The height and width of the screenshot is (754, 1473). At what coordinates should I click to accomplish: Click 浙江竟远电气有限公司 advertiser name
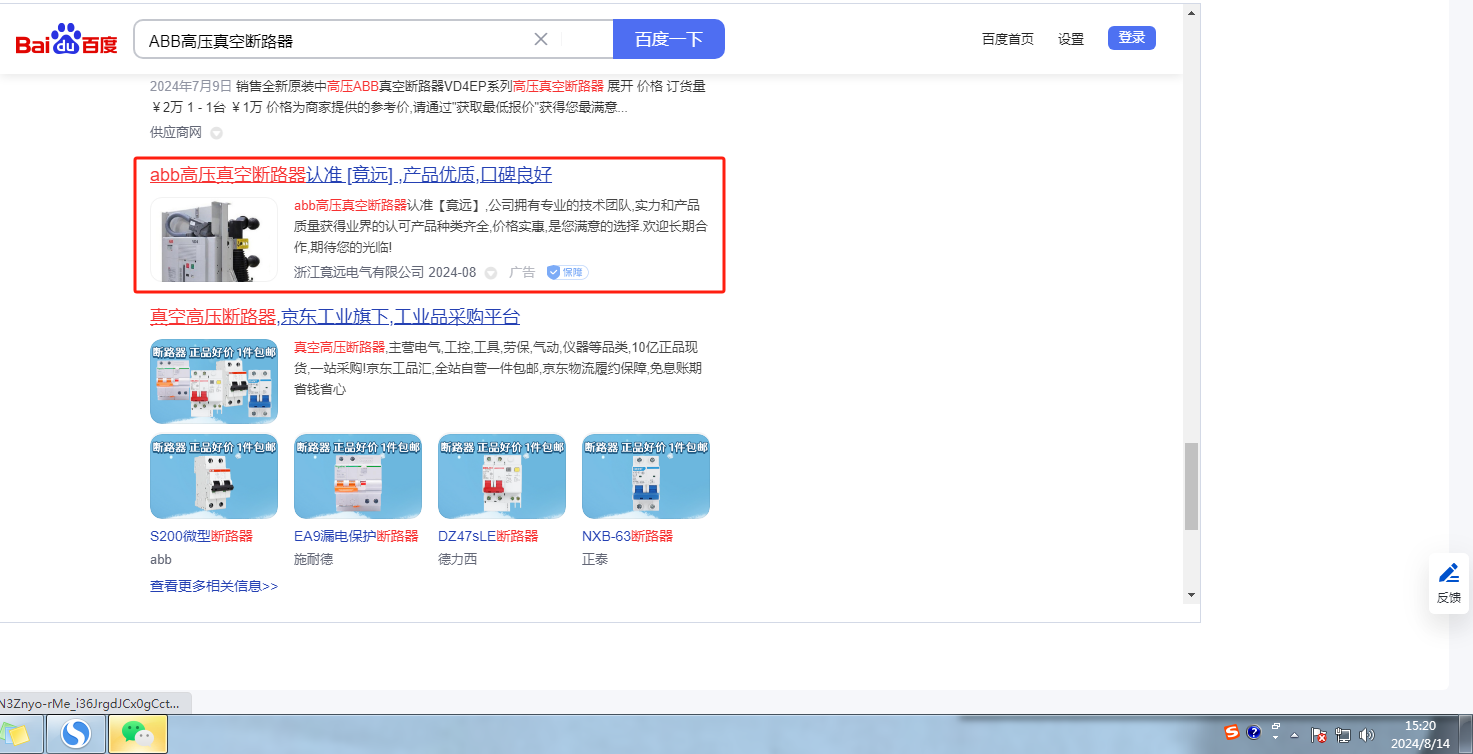(x=359, y=272)
